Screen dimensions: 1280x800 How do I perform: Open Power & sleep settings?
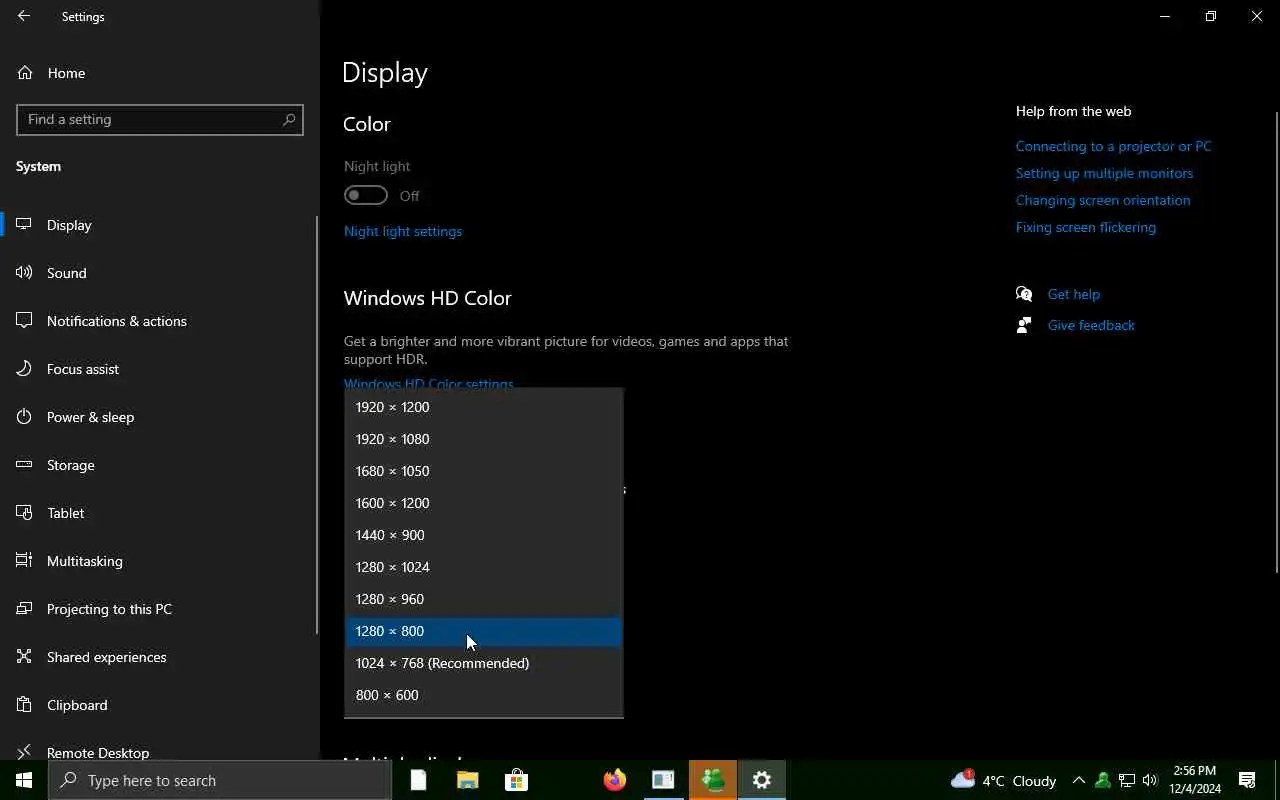[x=160, y=417]
